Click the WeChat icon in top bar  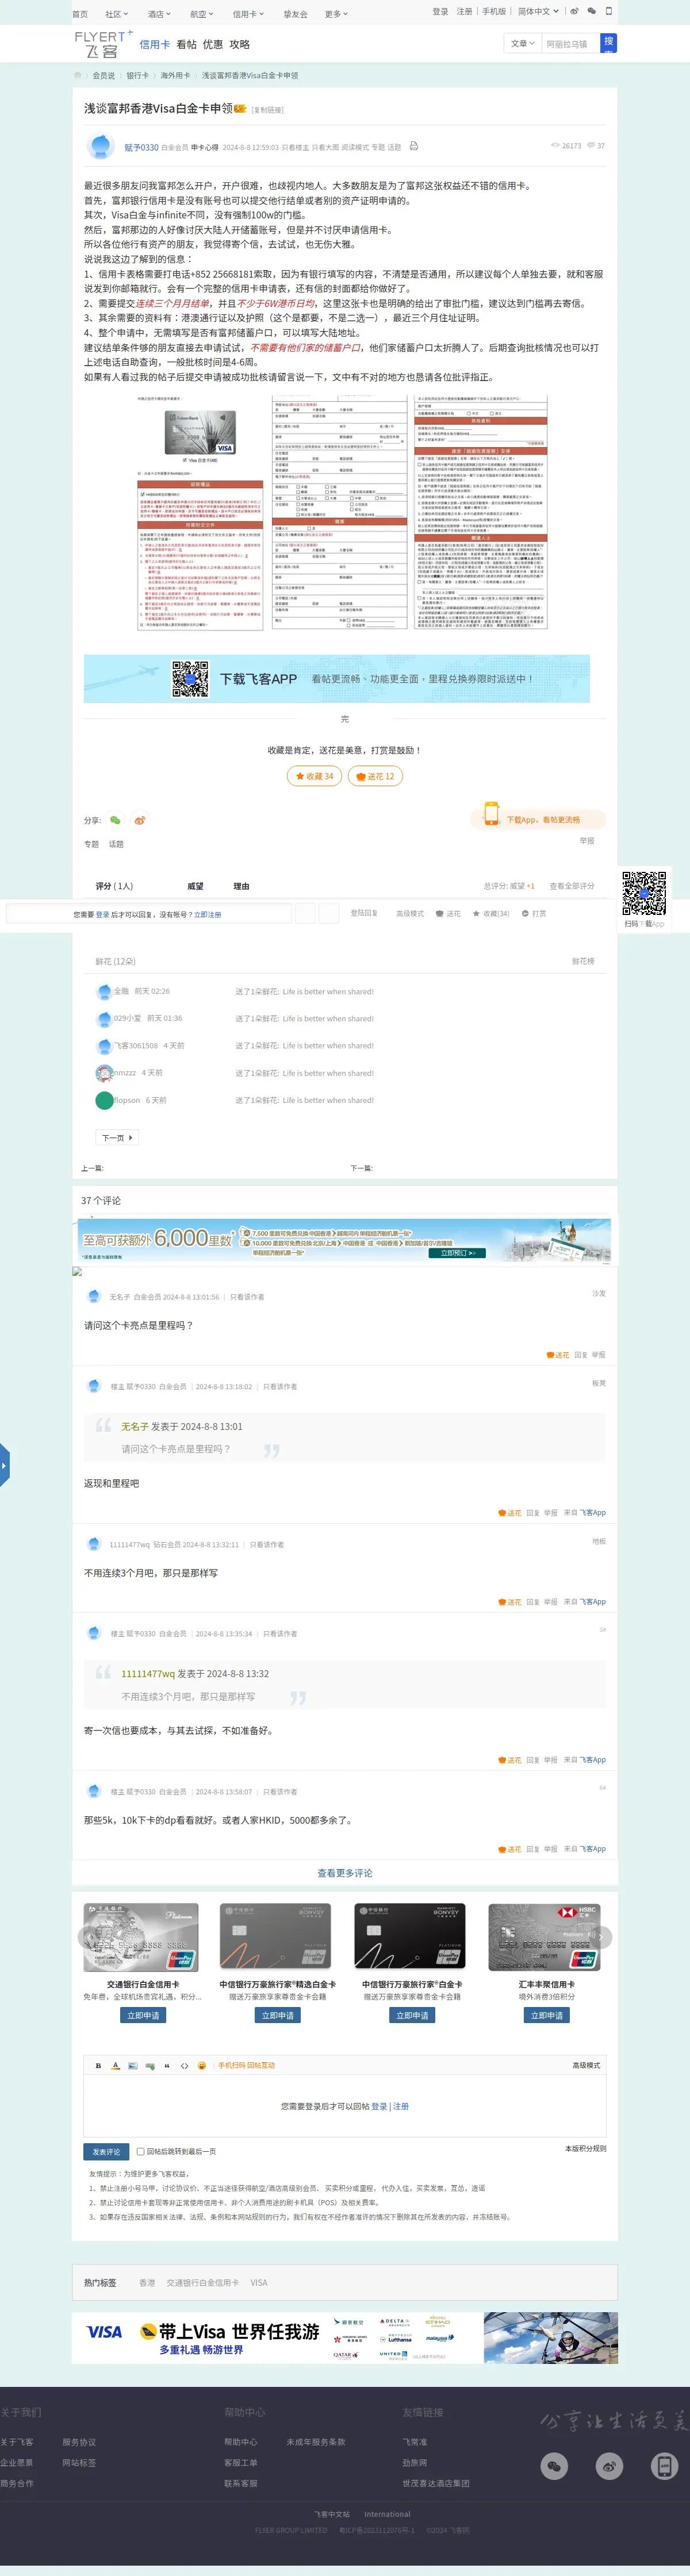pyautogui.click(x=591, y=11)
